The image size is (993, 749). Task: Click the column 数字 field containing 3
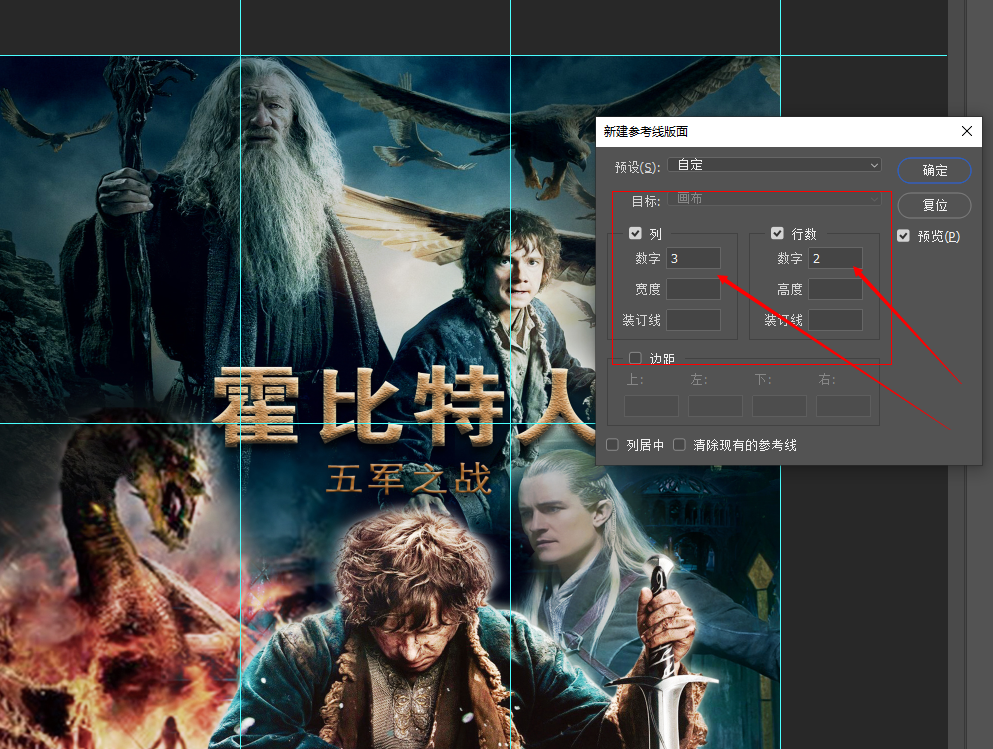(x=693, y=258)
